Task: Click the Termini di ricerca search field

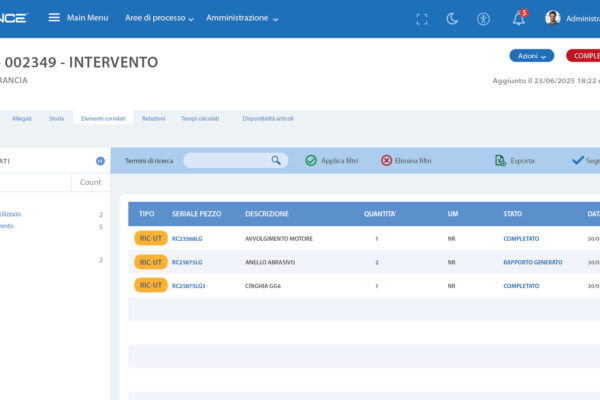Action: pos(236,160)
